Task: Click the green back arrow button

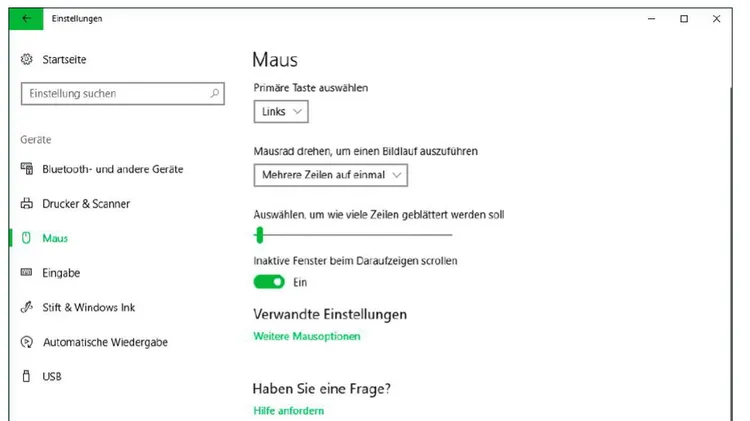Action: [x=26, y=19]
